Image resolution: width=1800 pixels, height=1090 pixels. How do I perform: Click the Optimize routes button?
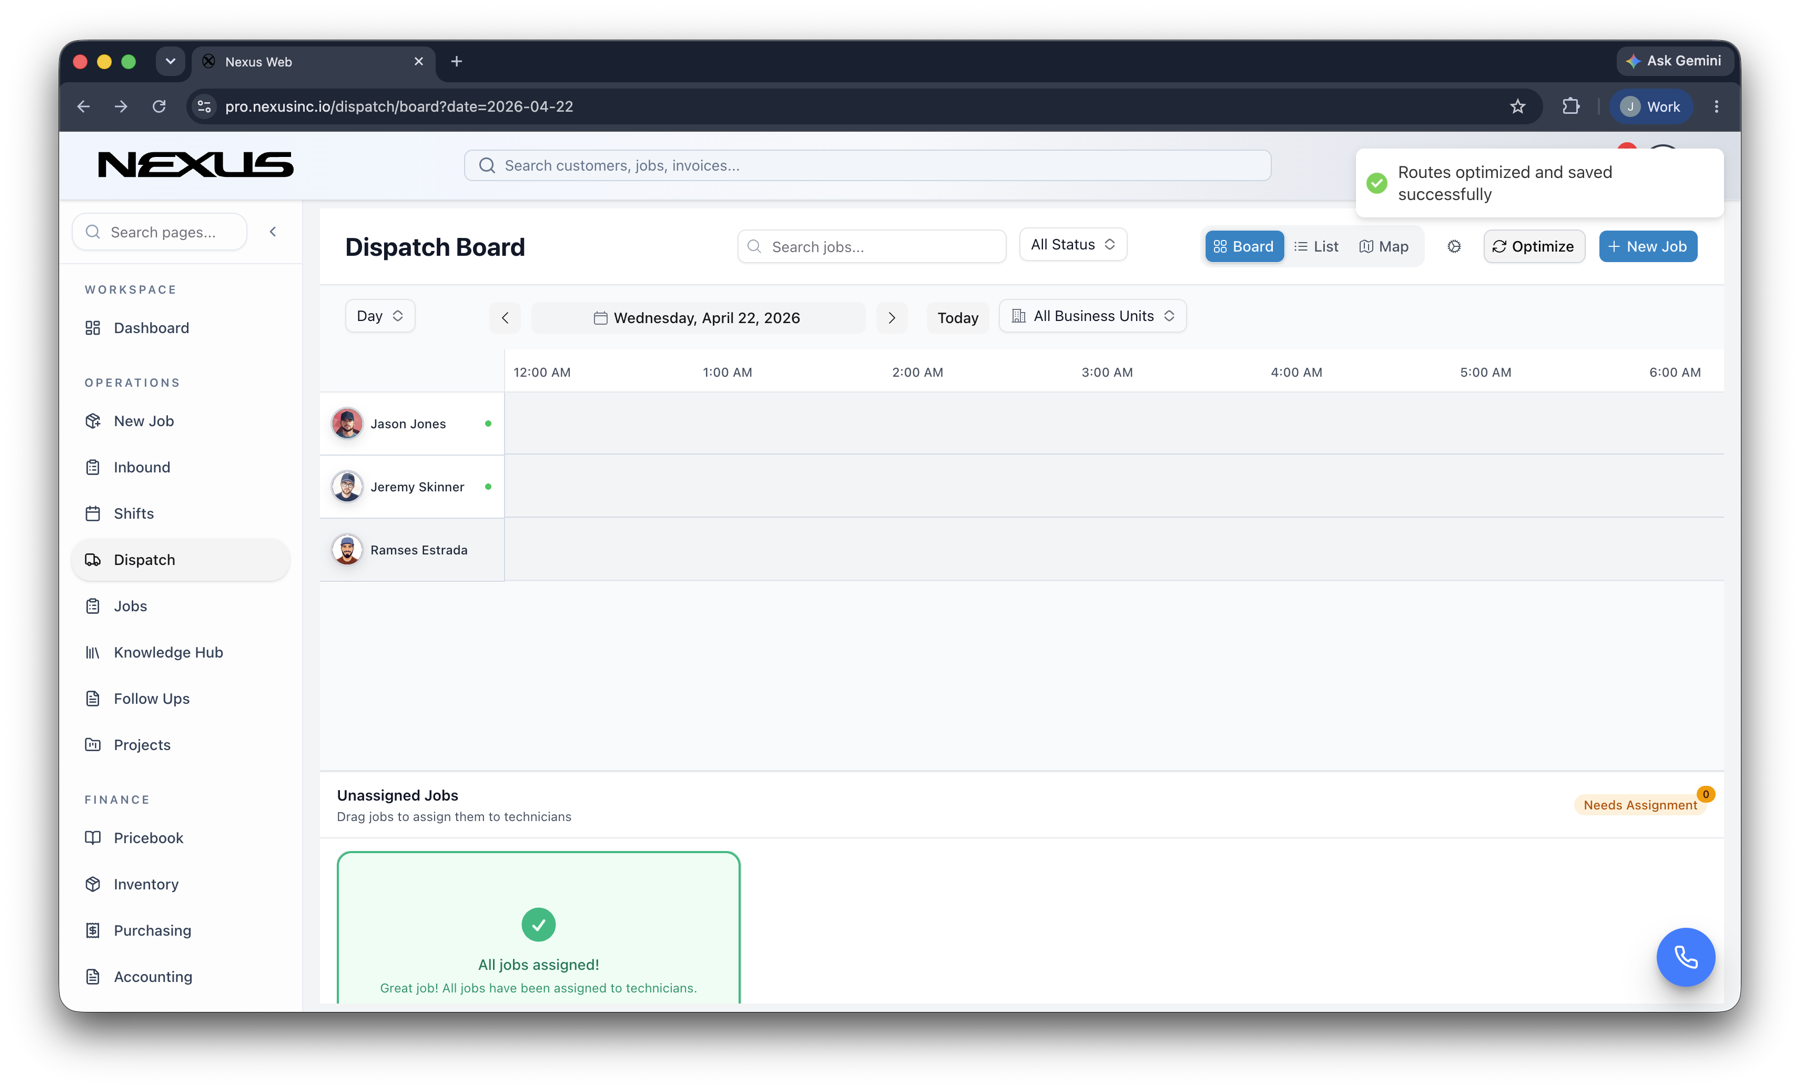tap(1534, 246)
